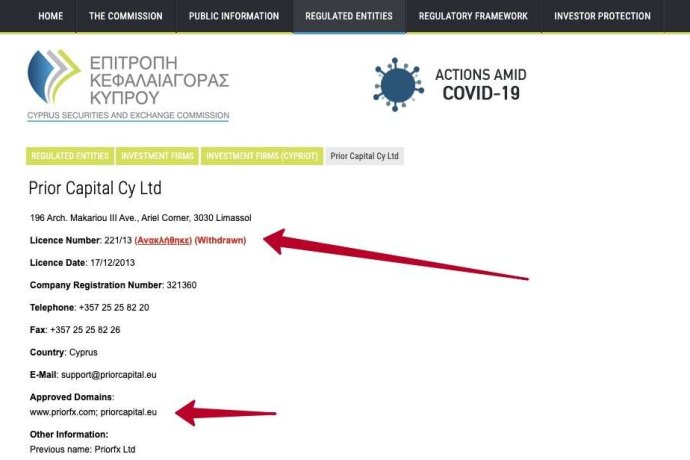Image resolution: width=690 pixels, height=460 pixels.
Task: Click fax number +357 25 25 82 26
Action: point(85,330)
